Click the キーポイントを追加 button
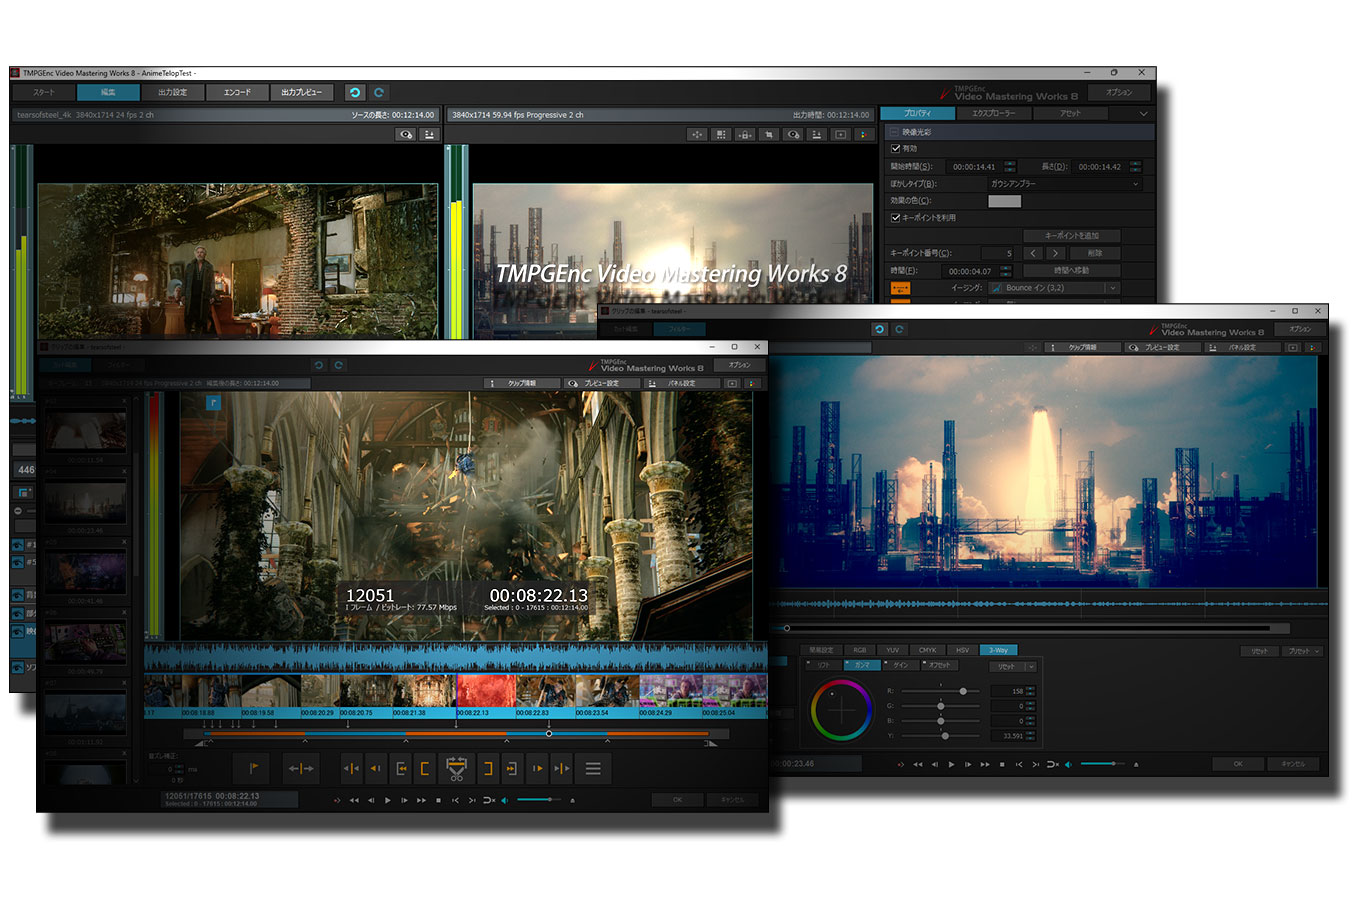This screenshot has width=1354, height=902. (1071, 236)
